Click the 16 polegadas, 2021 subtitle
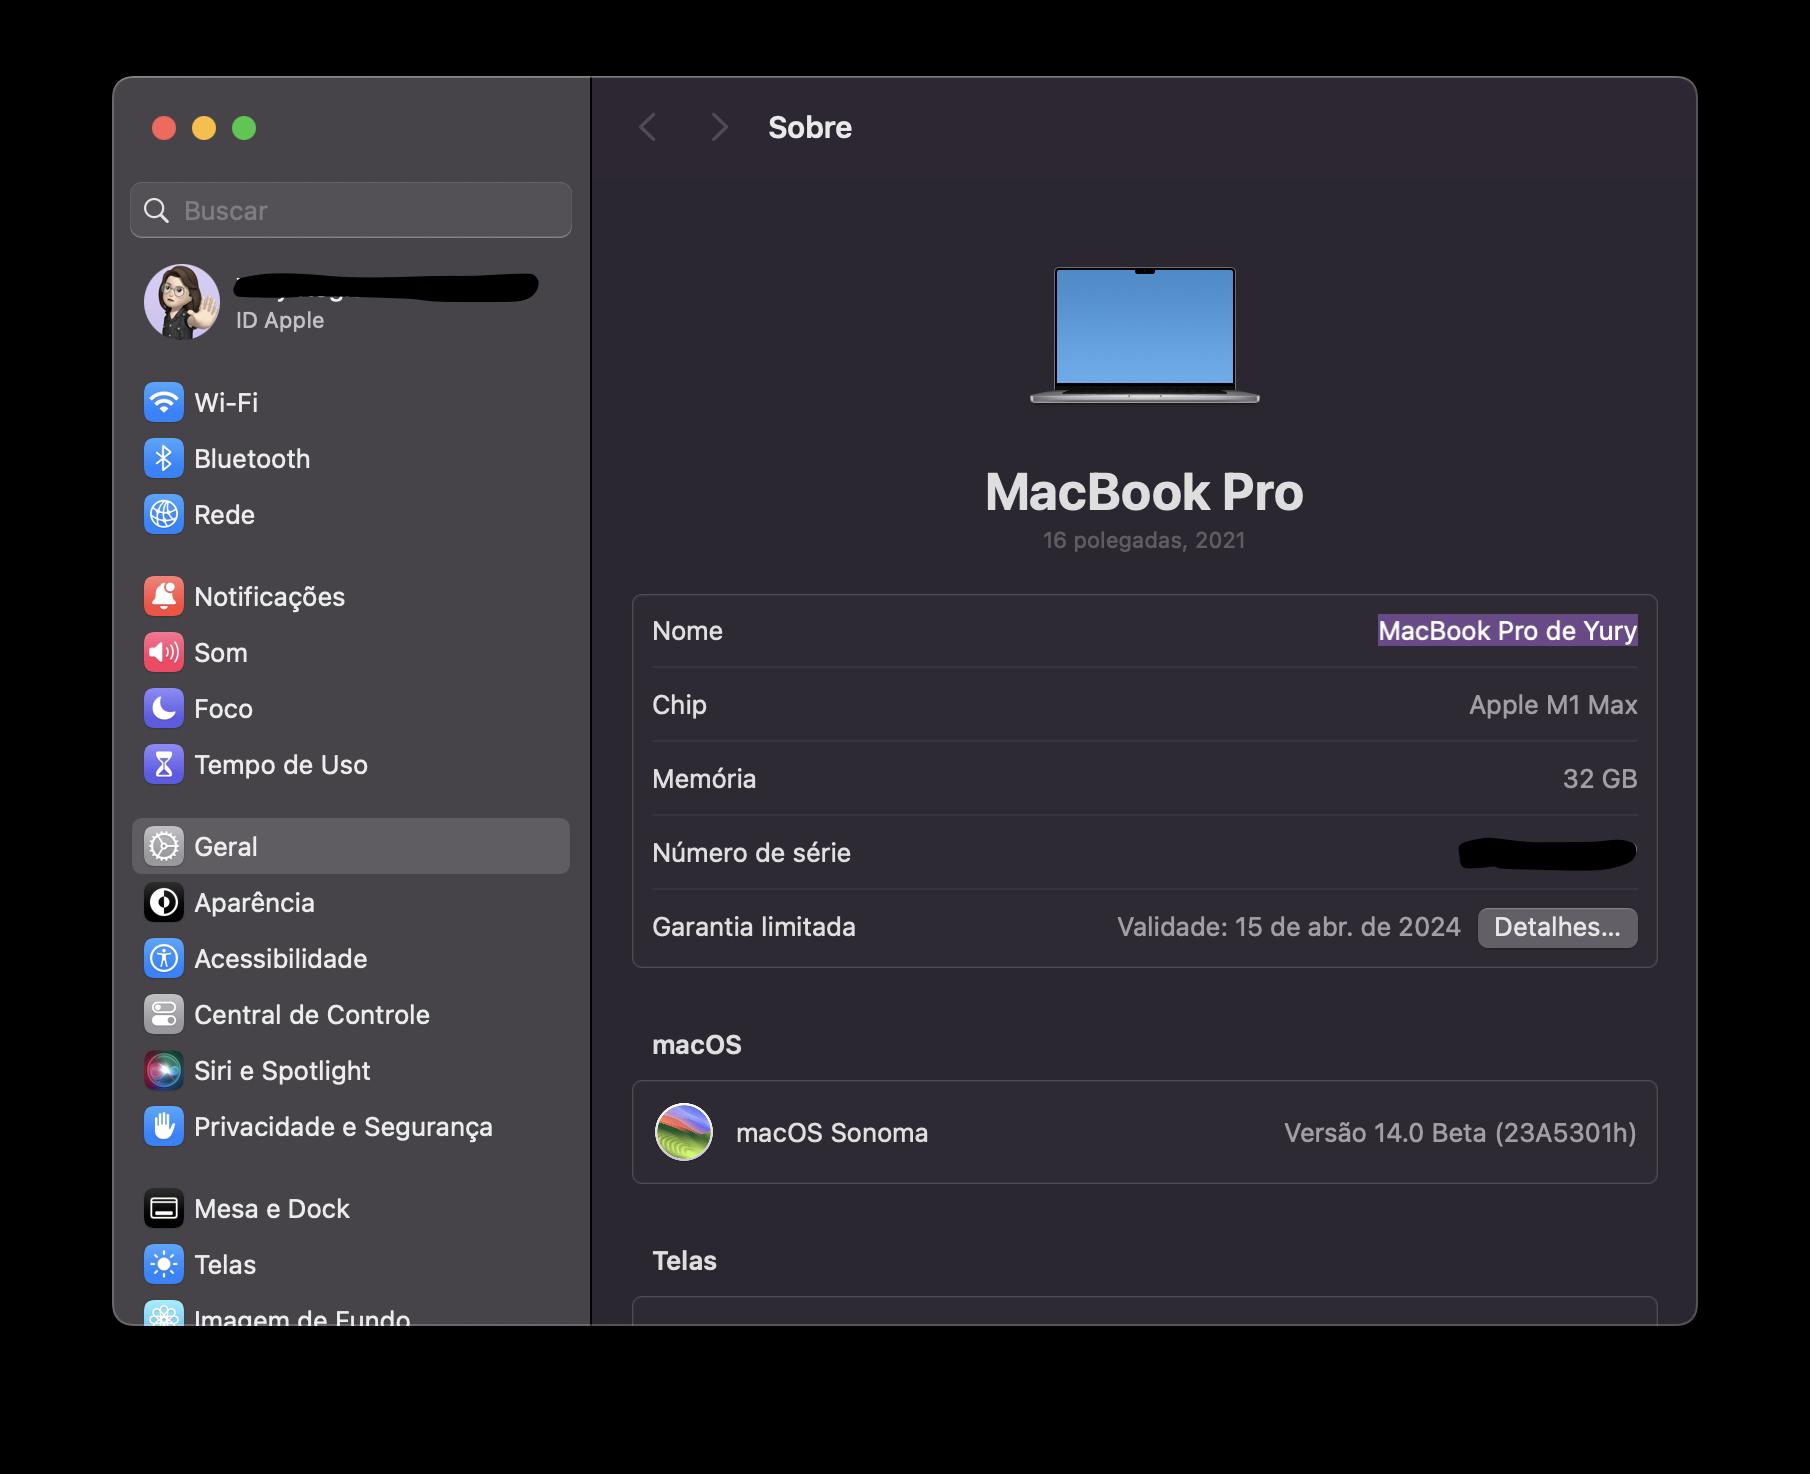Viewport: 1810px width, 1474px height. click(x=1144, y=540)
